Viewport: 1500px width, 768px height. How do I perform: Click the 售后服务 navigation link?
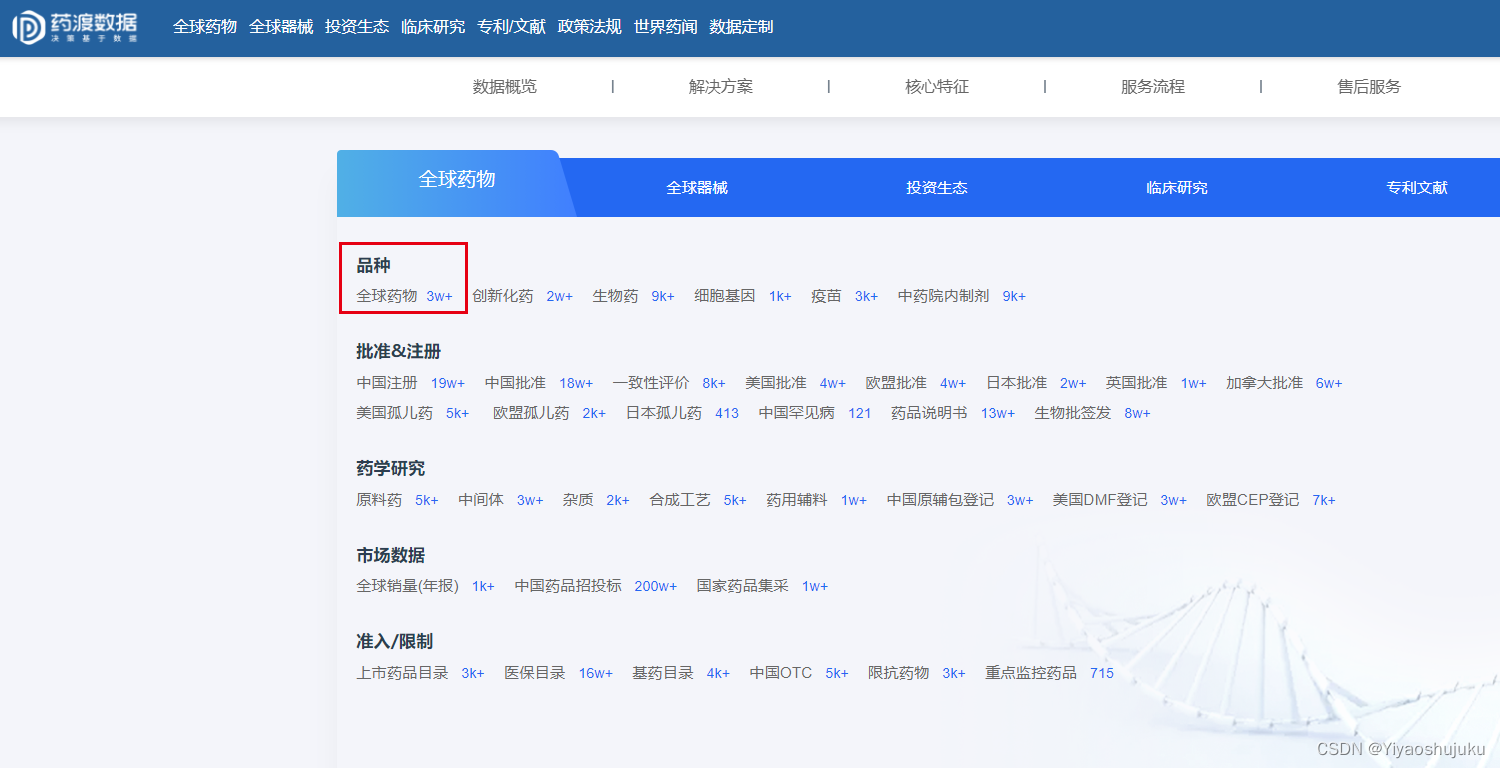pos(1369,87)
